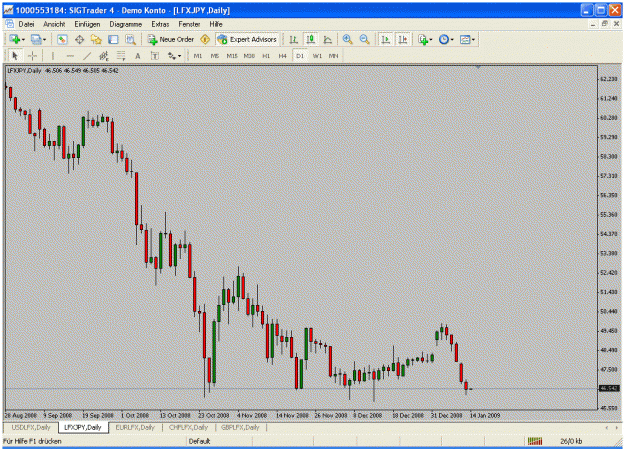Switch timeframe to W1

pyautogui.click(x=317, y=56)
